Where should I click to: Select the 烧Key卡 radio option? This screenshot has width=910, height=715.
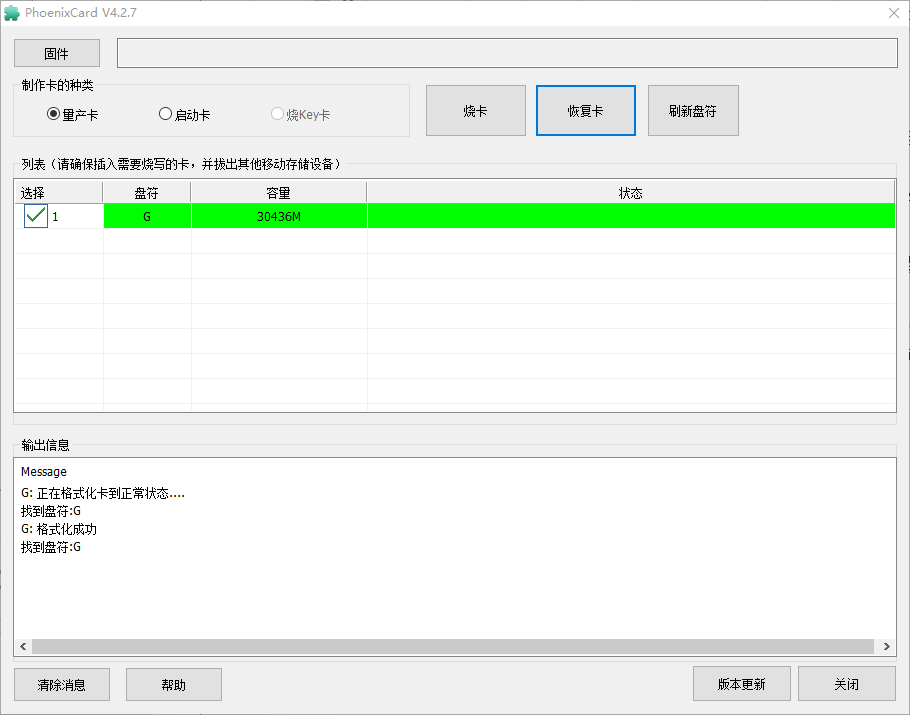277,114
